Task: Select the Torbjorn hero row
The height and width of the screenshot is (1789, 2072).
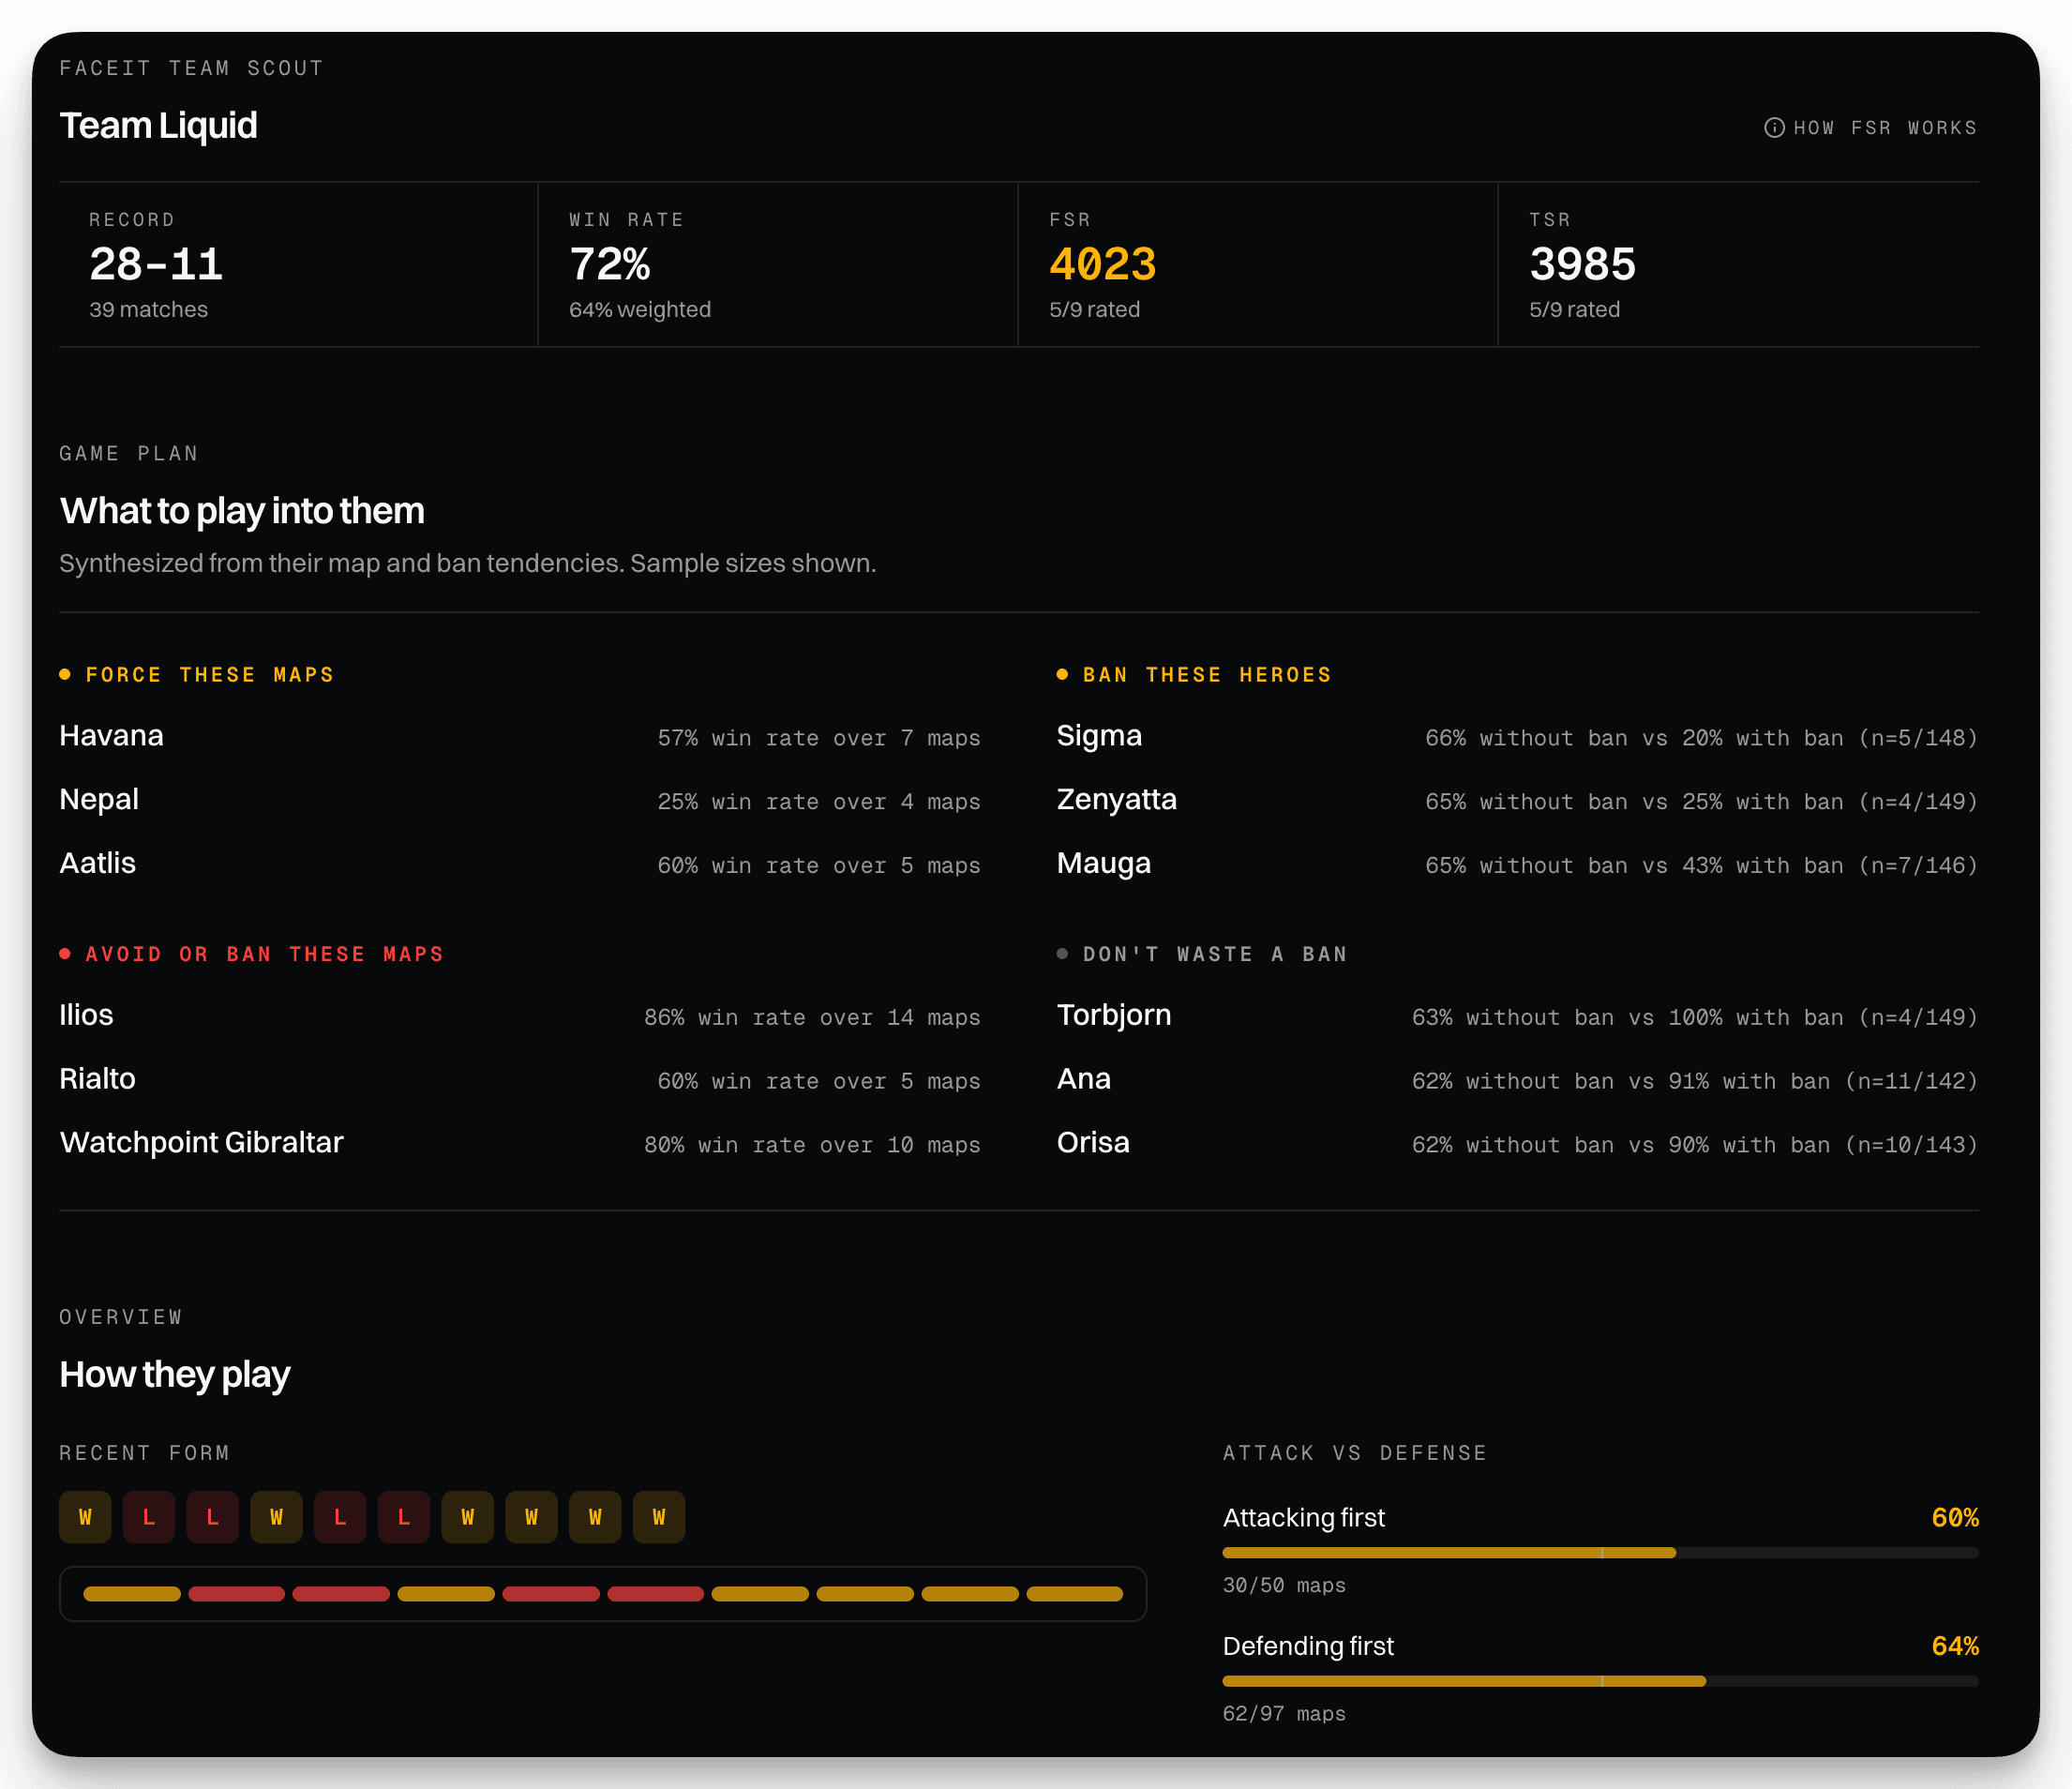Action: pos(1517,1016)
